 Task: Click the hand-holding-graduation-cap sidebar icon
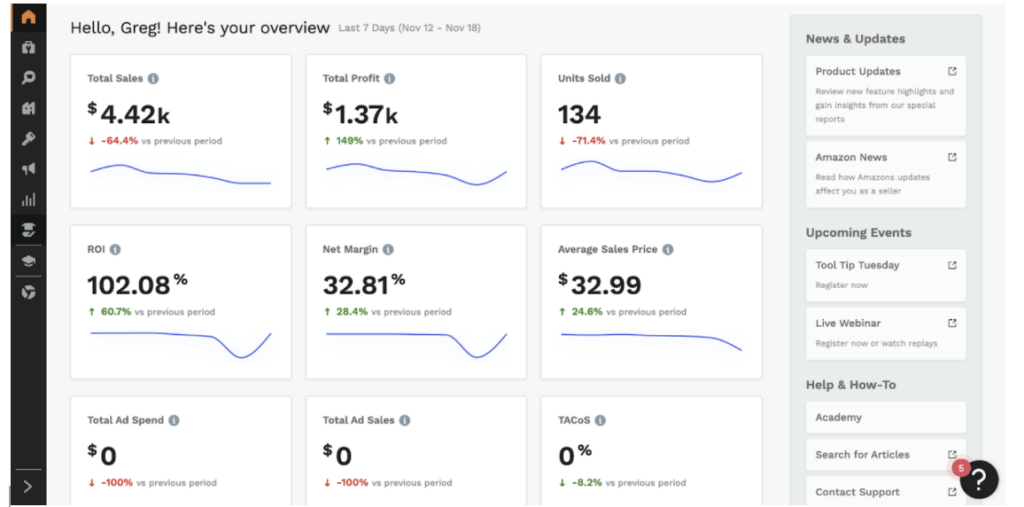(x=28, y=230)
